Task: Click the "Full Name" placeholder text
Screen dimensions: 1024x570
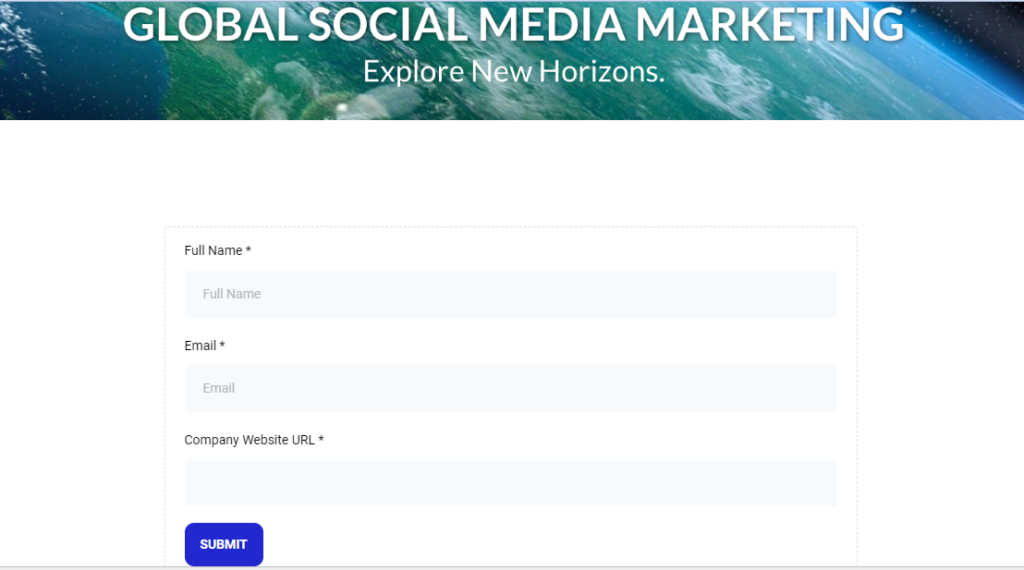Action: click(x=231, y=294)
